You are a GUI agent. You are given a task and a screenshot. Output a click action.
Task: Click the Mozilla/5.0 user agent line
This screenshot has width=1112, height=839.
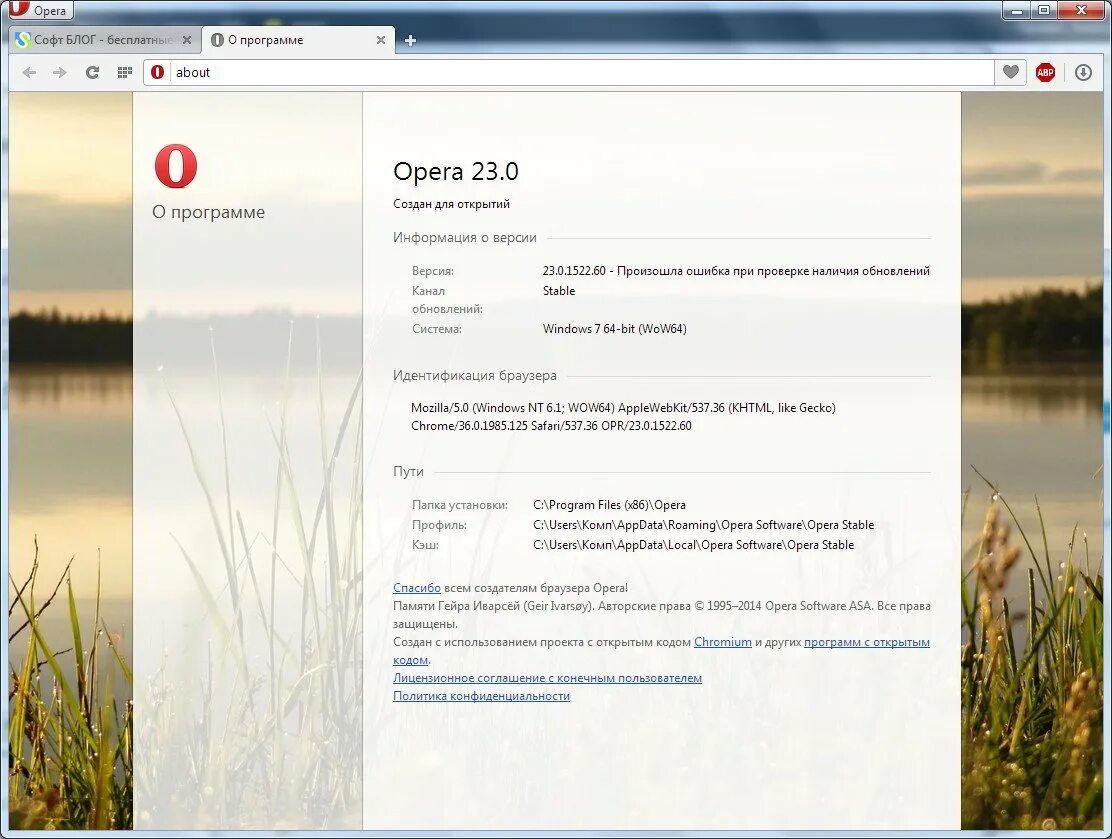pyautogui.click(x=623, y=408)
